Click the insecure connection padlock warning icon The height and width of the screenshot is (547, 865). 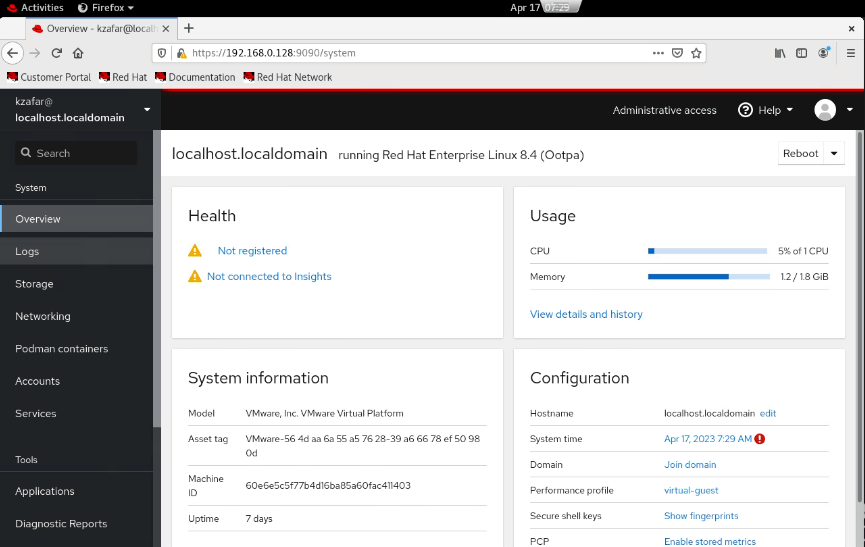tap(181, 53)
